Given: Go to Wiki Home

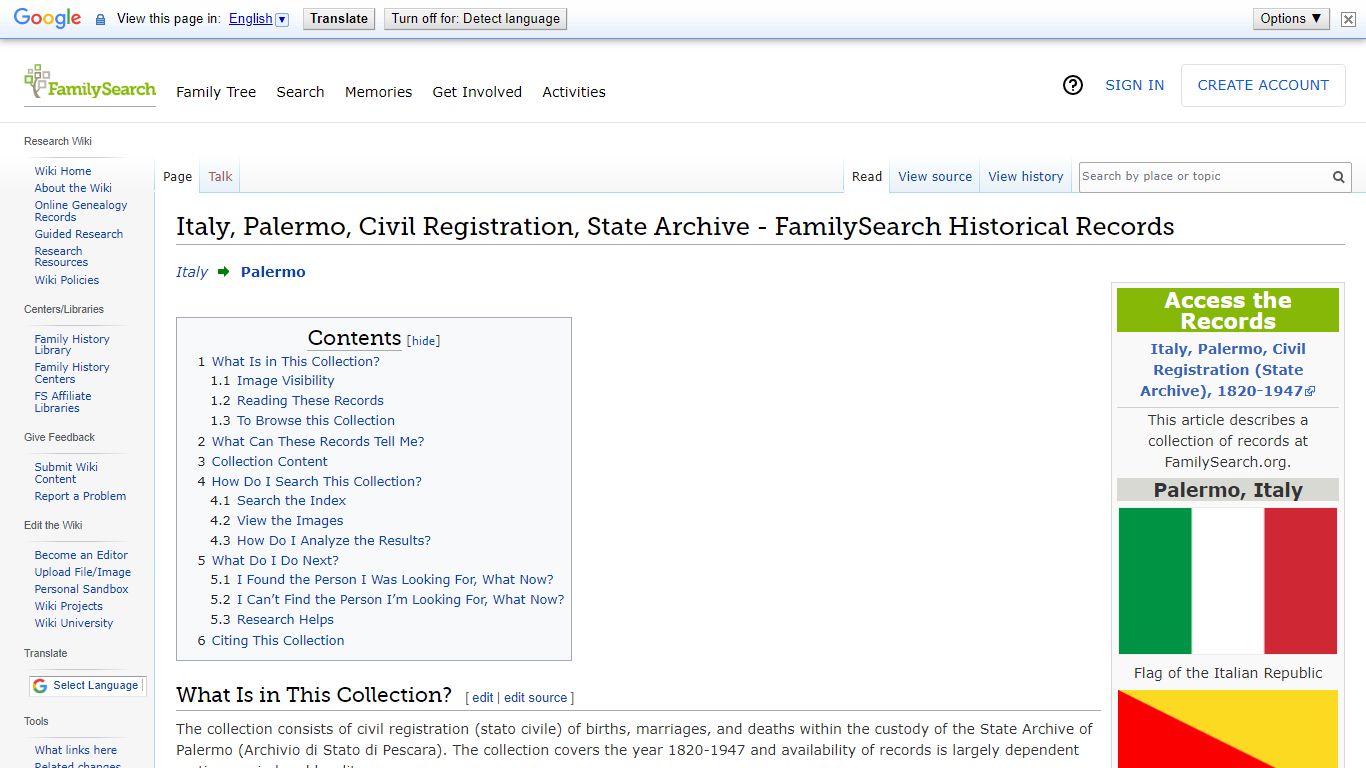Looking at the screenshot, I should (63, 171).
